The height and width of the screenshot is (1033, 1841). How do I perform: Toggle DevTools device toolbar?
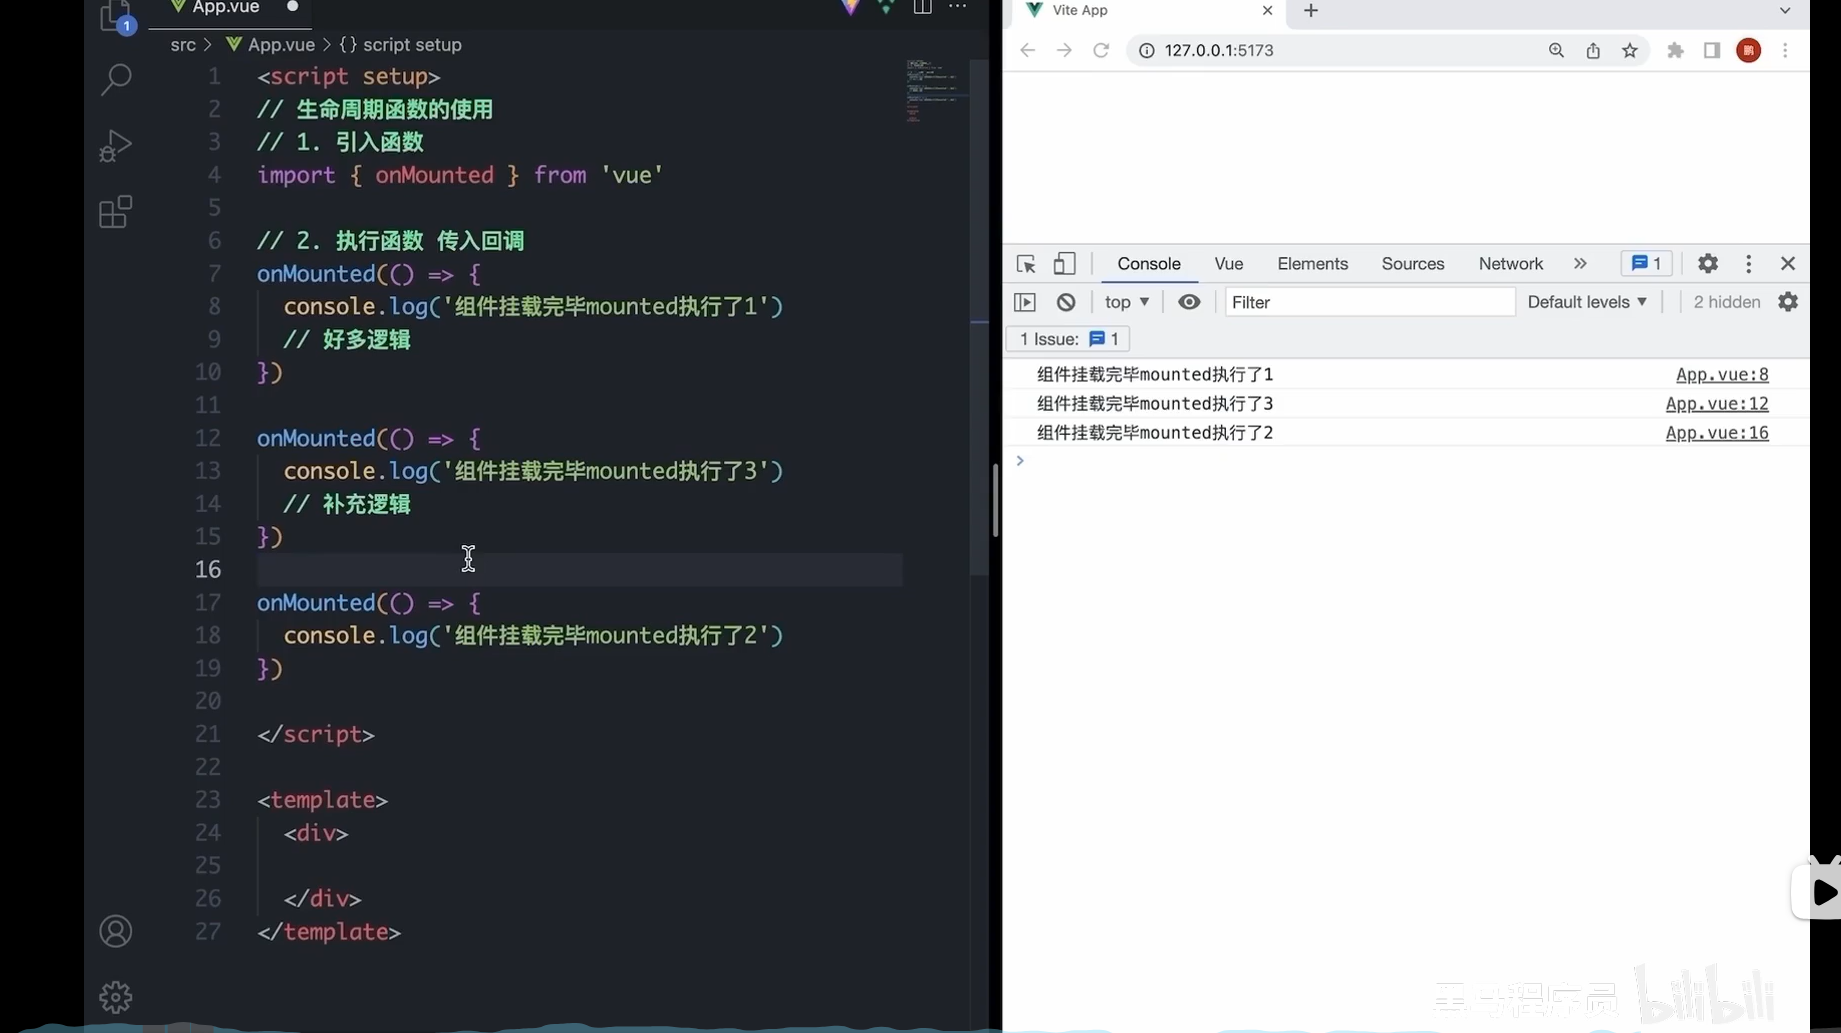coord(1064,264)
